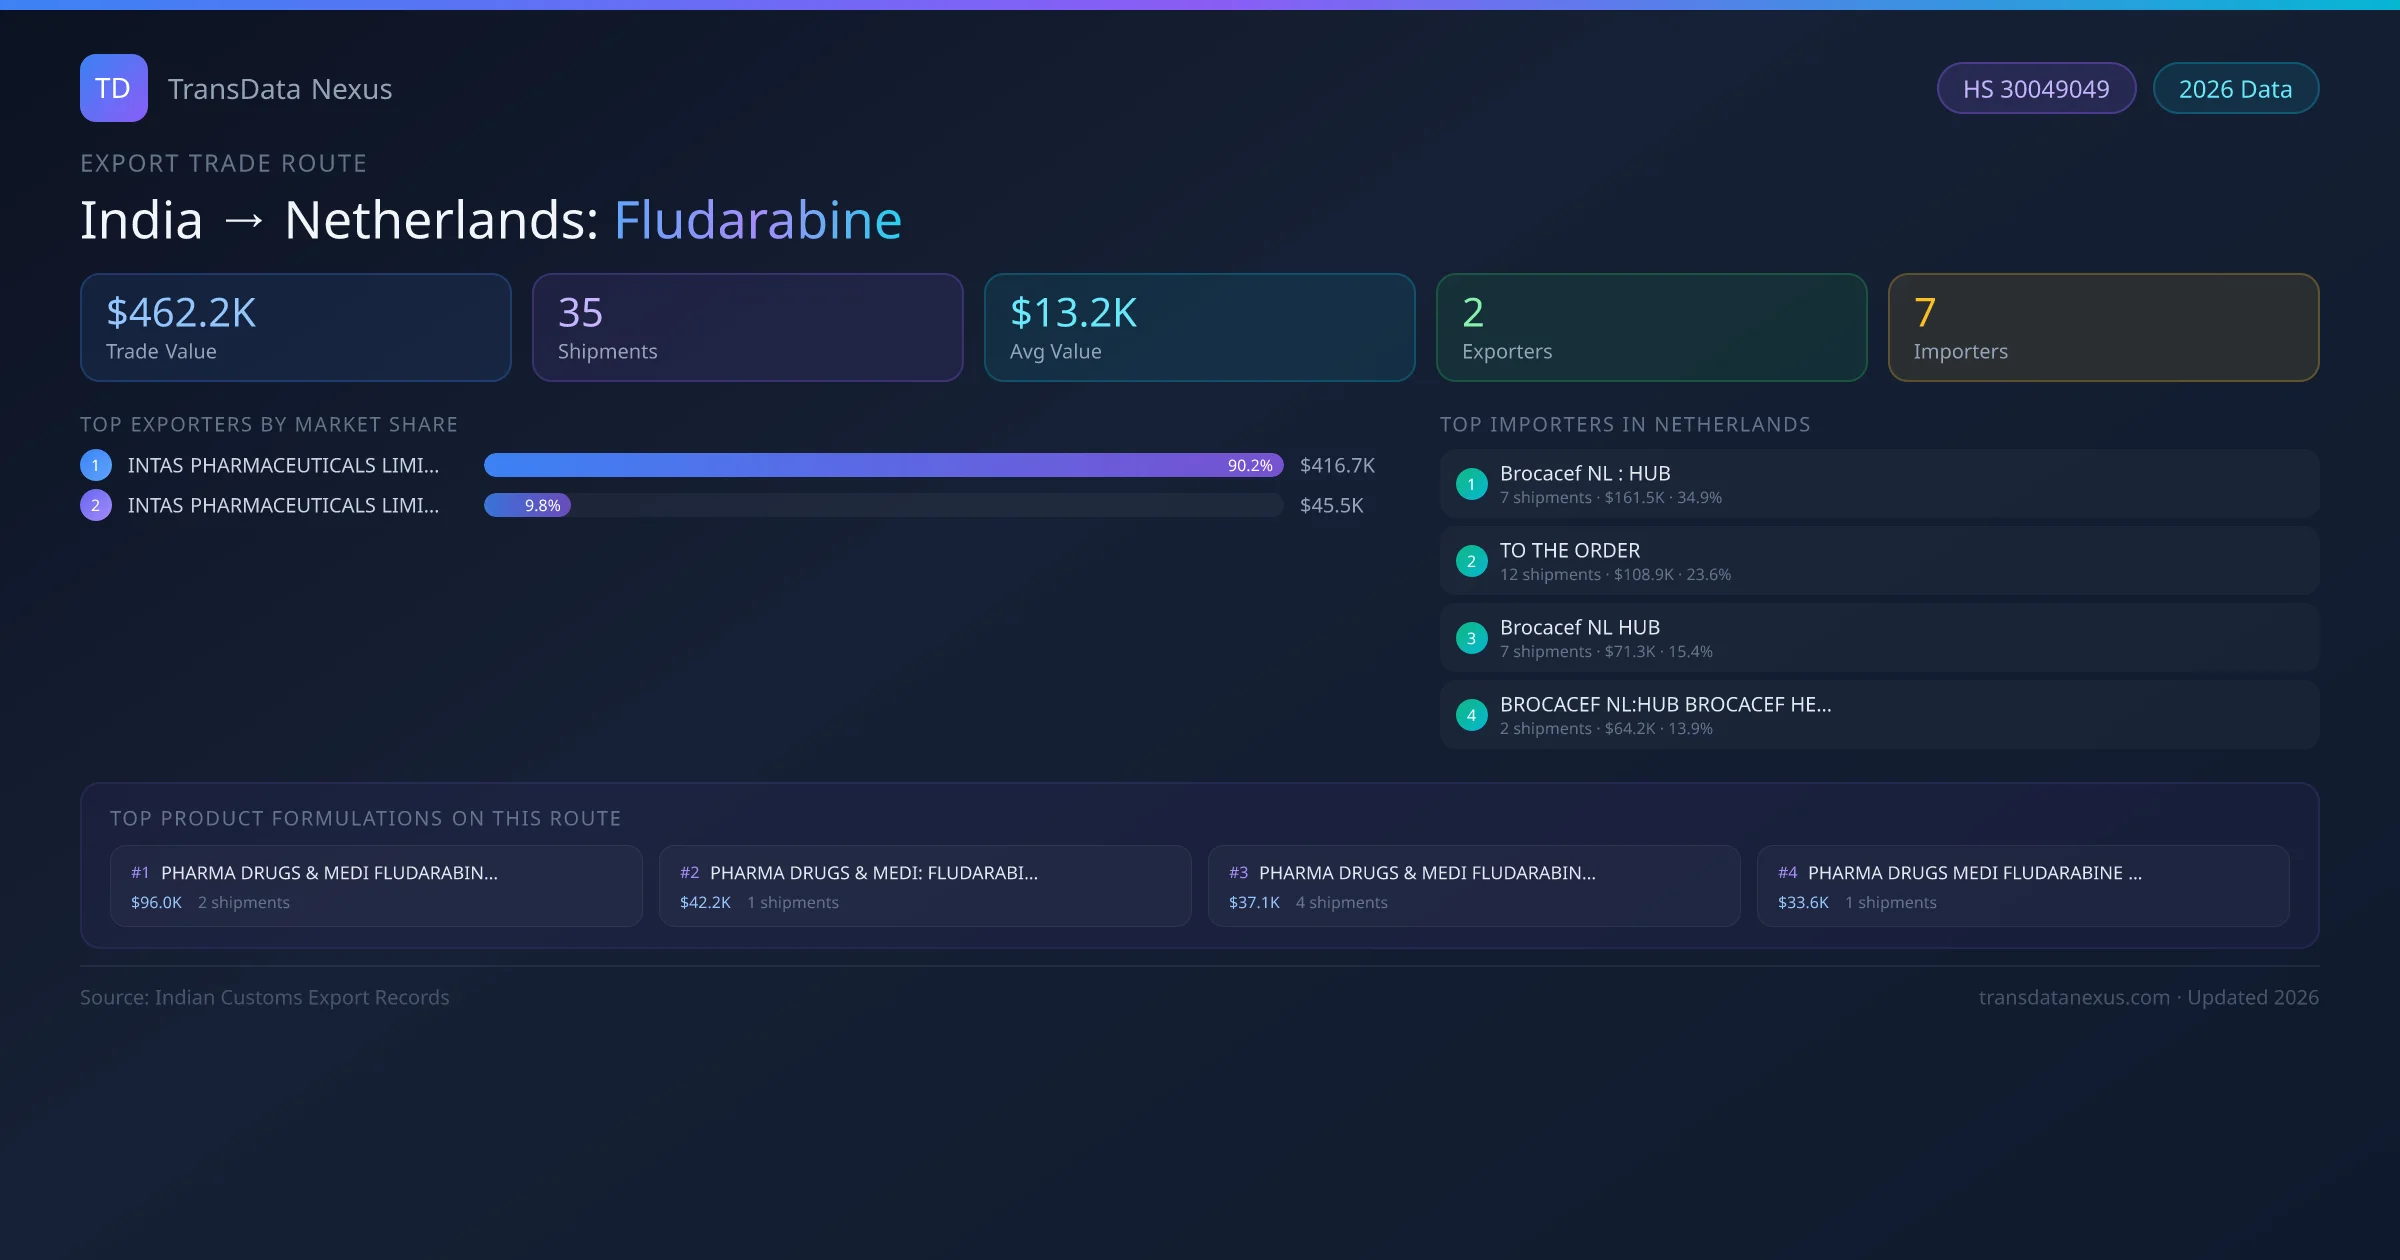Select the $462.2K Trade Value card
This screenshot has height=1260, width=2400.
click(296, 328)
